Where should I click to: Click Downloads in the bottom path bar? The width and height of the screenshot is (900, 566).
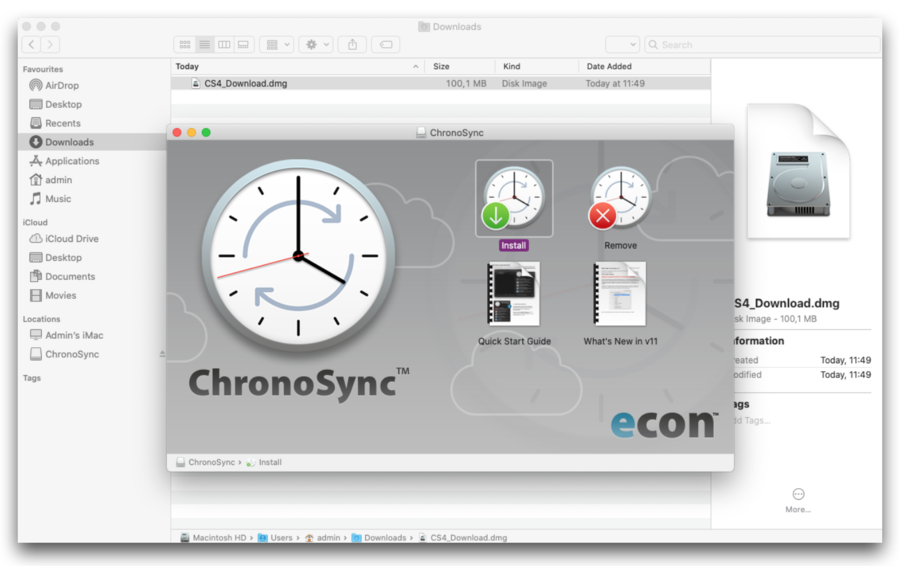click(379, 538)
